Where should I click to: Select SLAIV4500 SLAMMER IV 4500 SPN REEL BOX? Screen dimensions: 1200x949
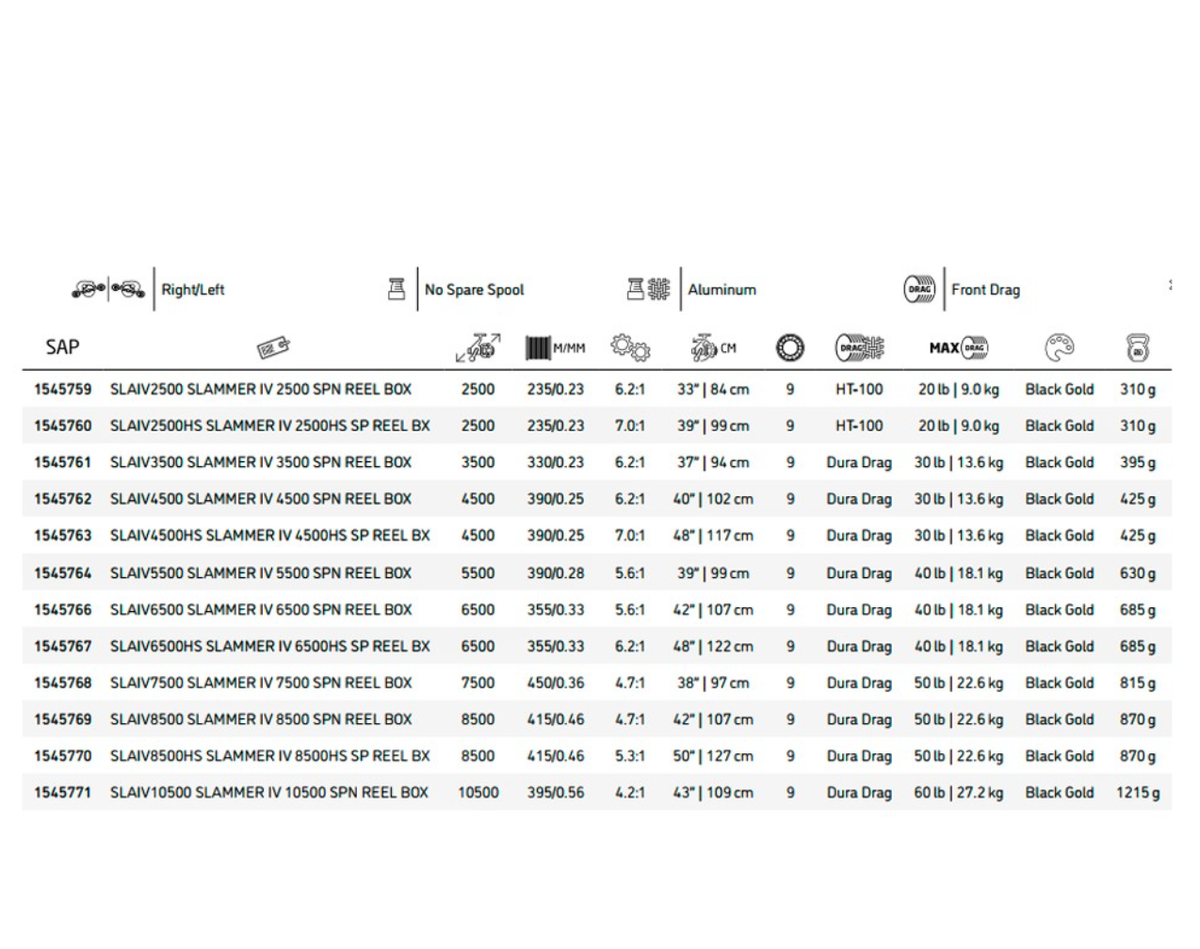(x=261, y=499)
